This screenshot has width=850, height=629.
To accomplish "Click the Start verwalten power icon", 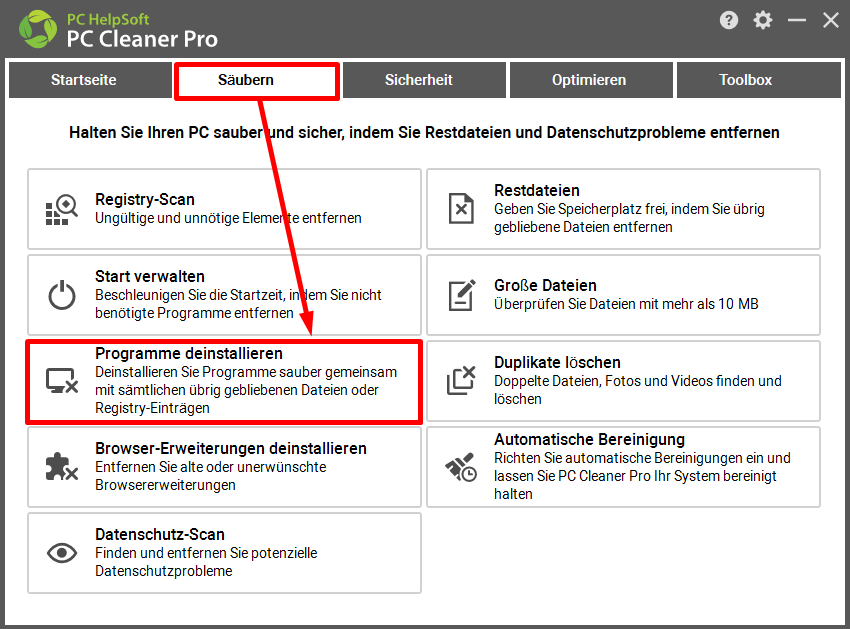I will [62, 295].
